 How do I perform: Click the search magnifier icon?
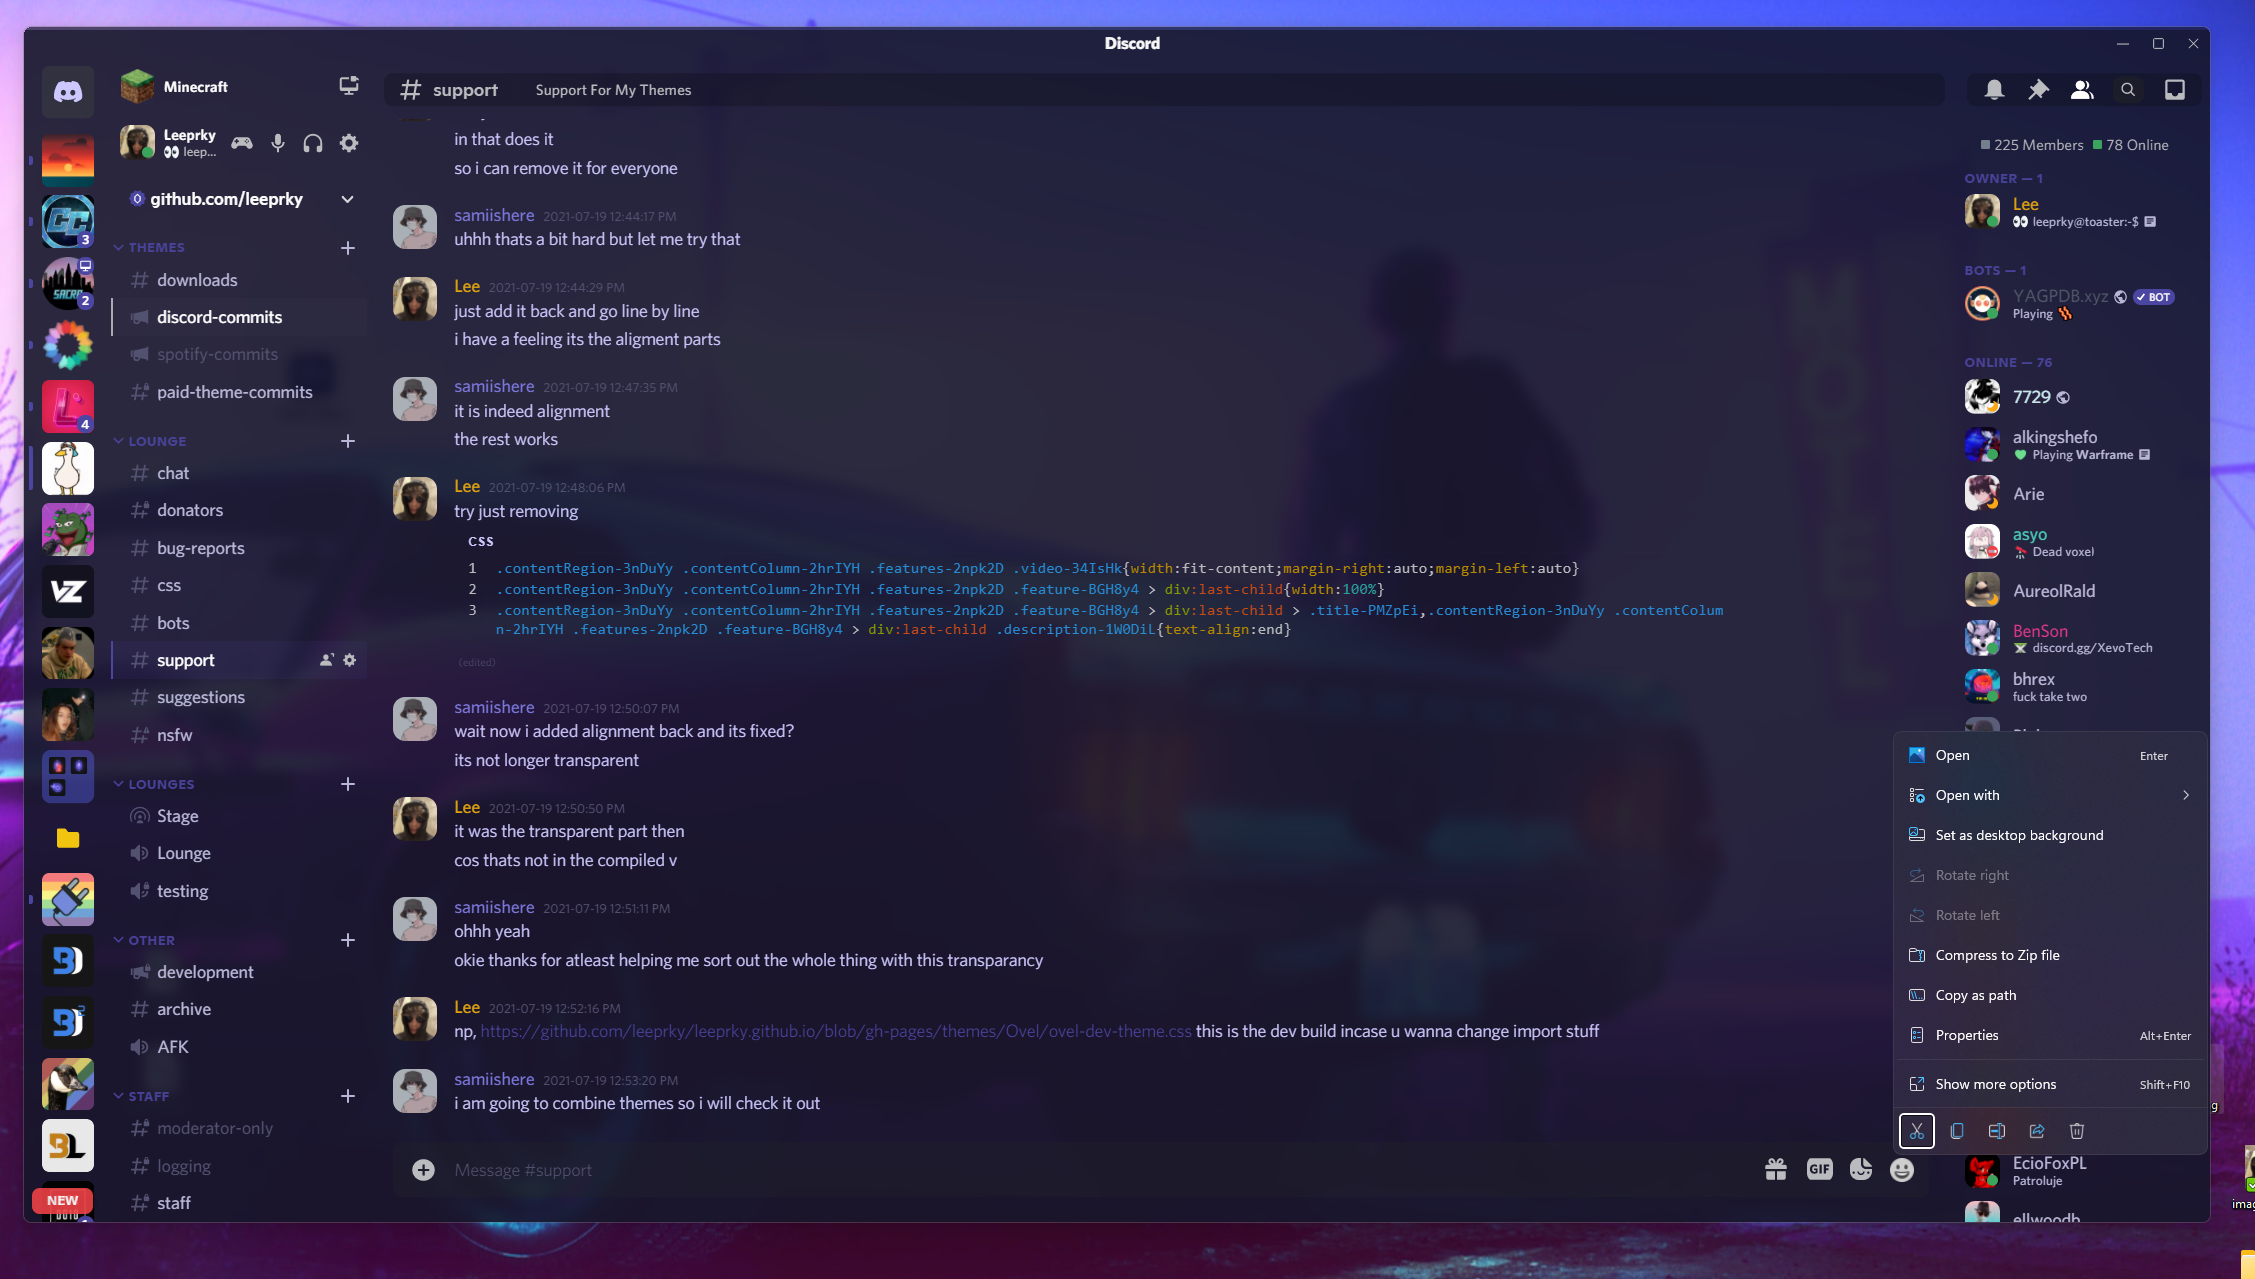[x=2128, y=90]
